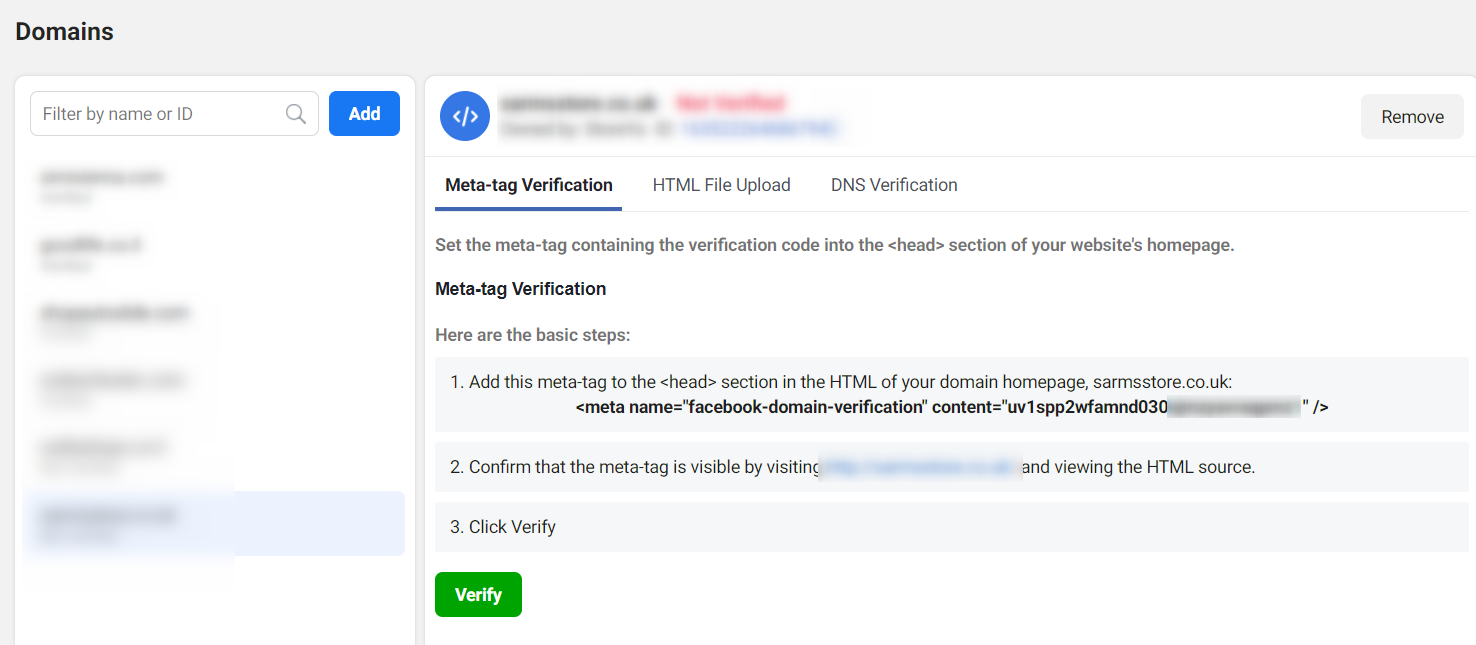The width and height of the screenshot is (1476, 645).
Task: Open the blurred homepage link in step 2
Action: 920,467
